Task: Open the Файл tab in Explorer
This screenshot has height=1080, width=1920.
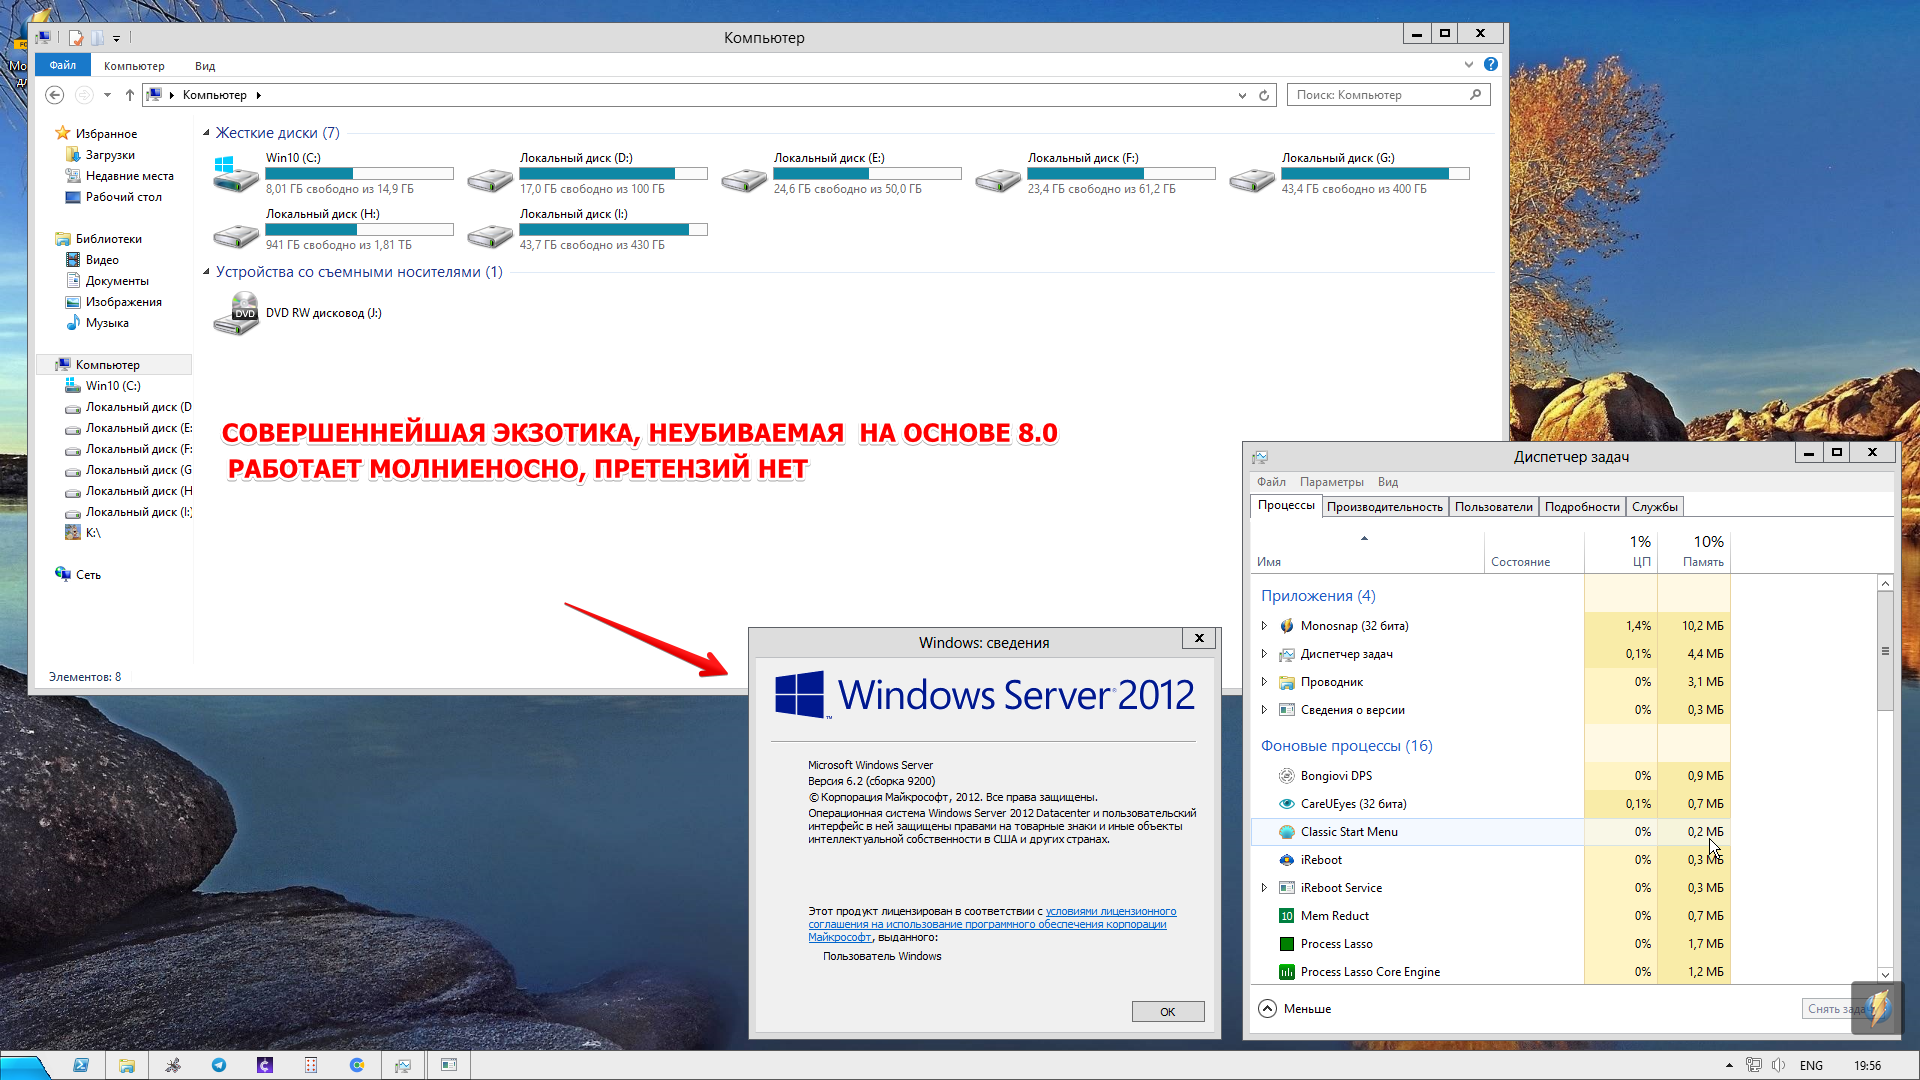Action: pos(63,65)
